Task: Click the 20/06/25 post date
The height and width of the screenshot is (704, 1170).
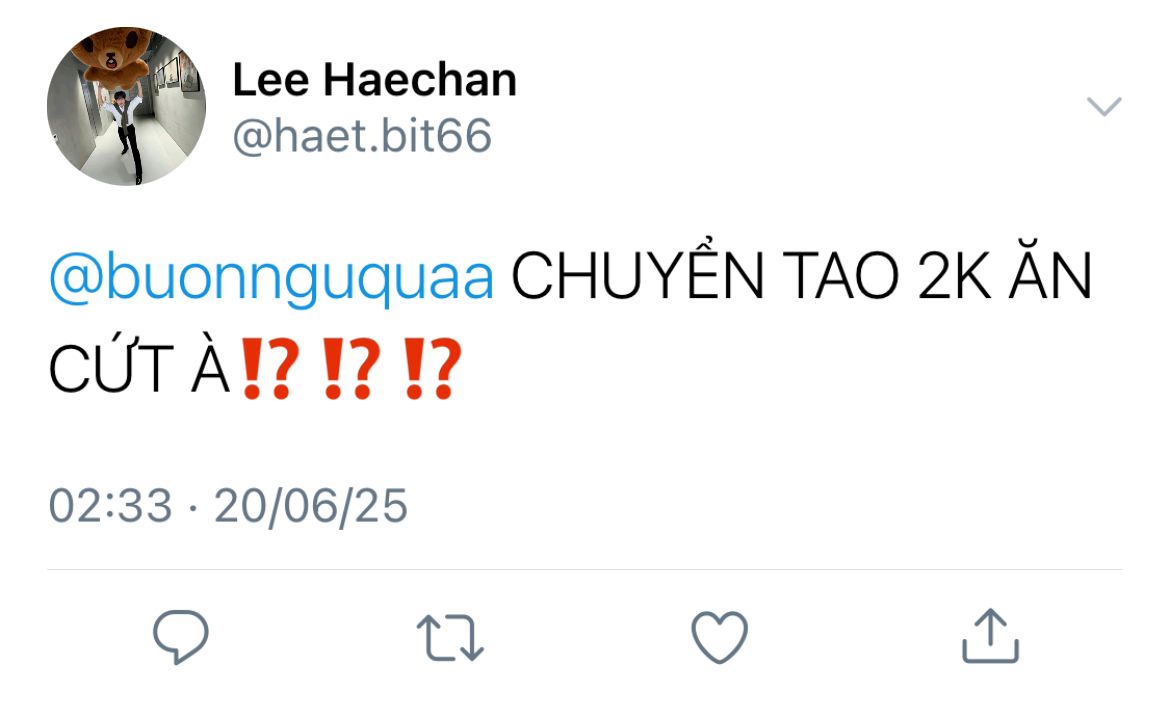Action: pyautogui.click(x=311, y=506)
